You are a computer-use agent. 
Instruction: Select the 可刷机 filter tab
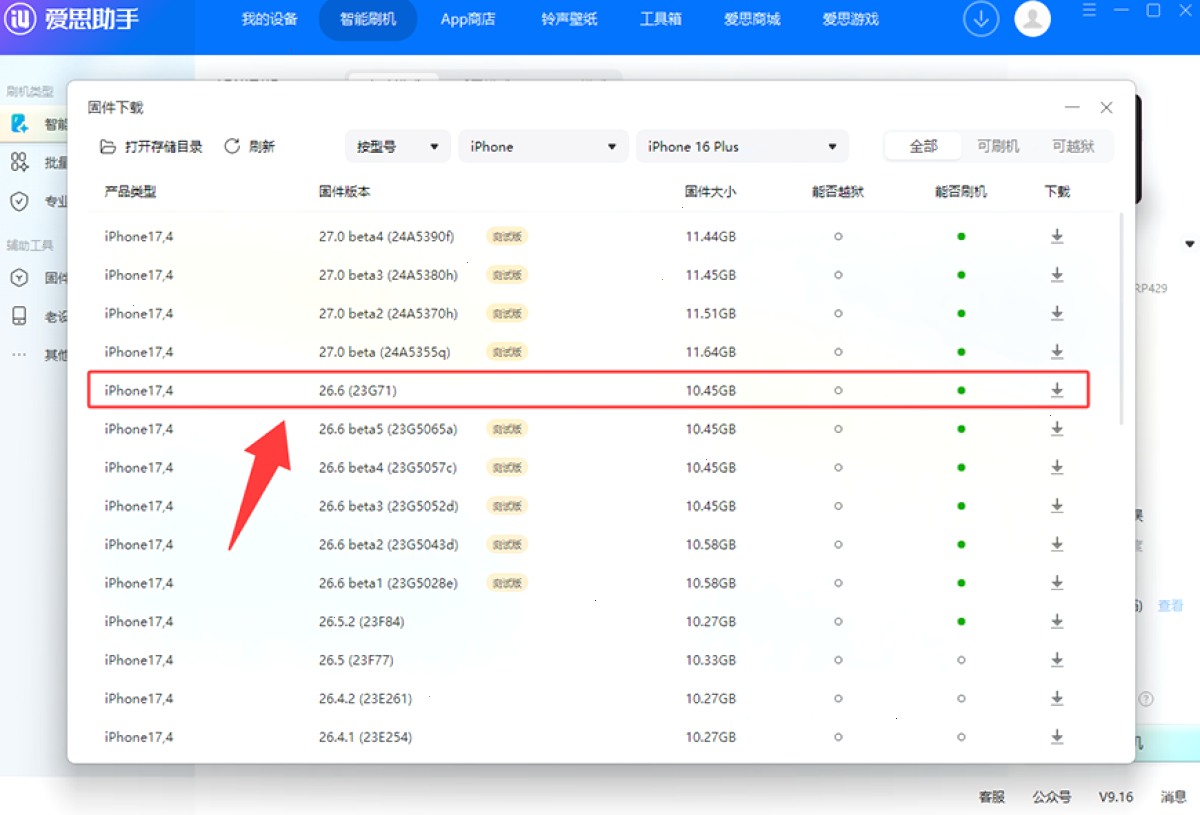pyautogui.click(x=998, y=146)
